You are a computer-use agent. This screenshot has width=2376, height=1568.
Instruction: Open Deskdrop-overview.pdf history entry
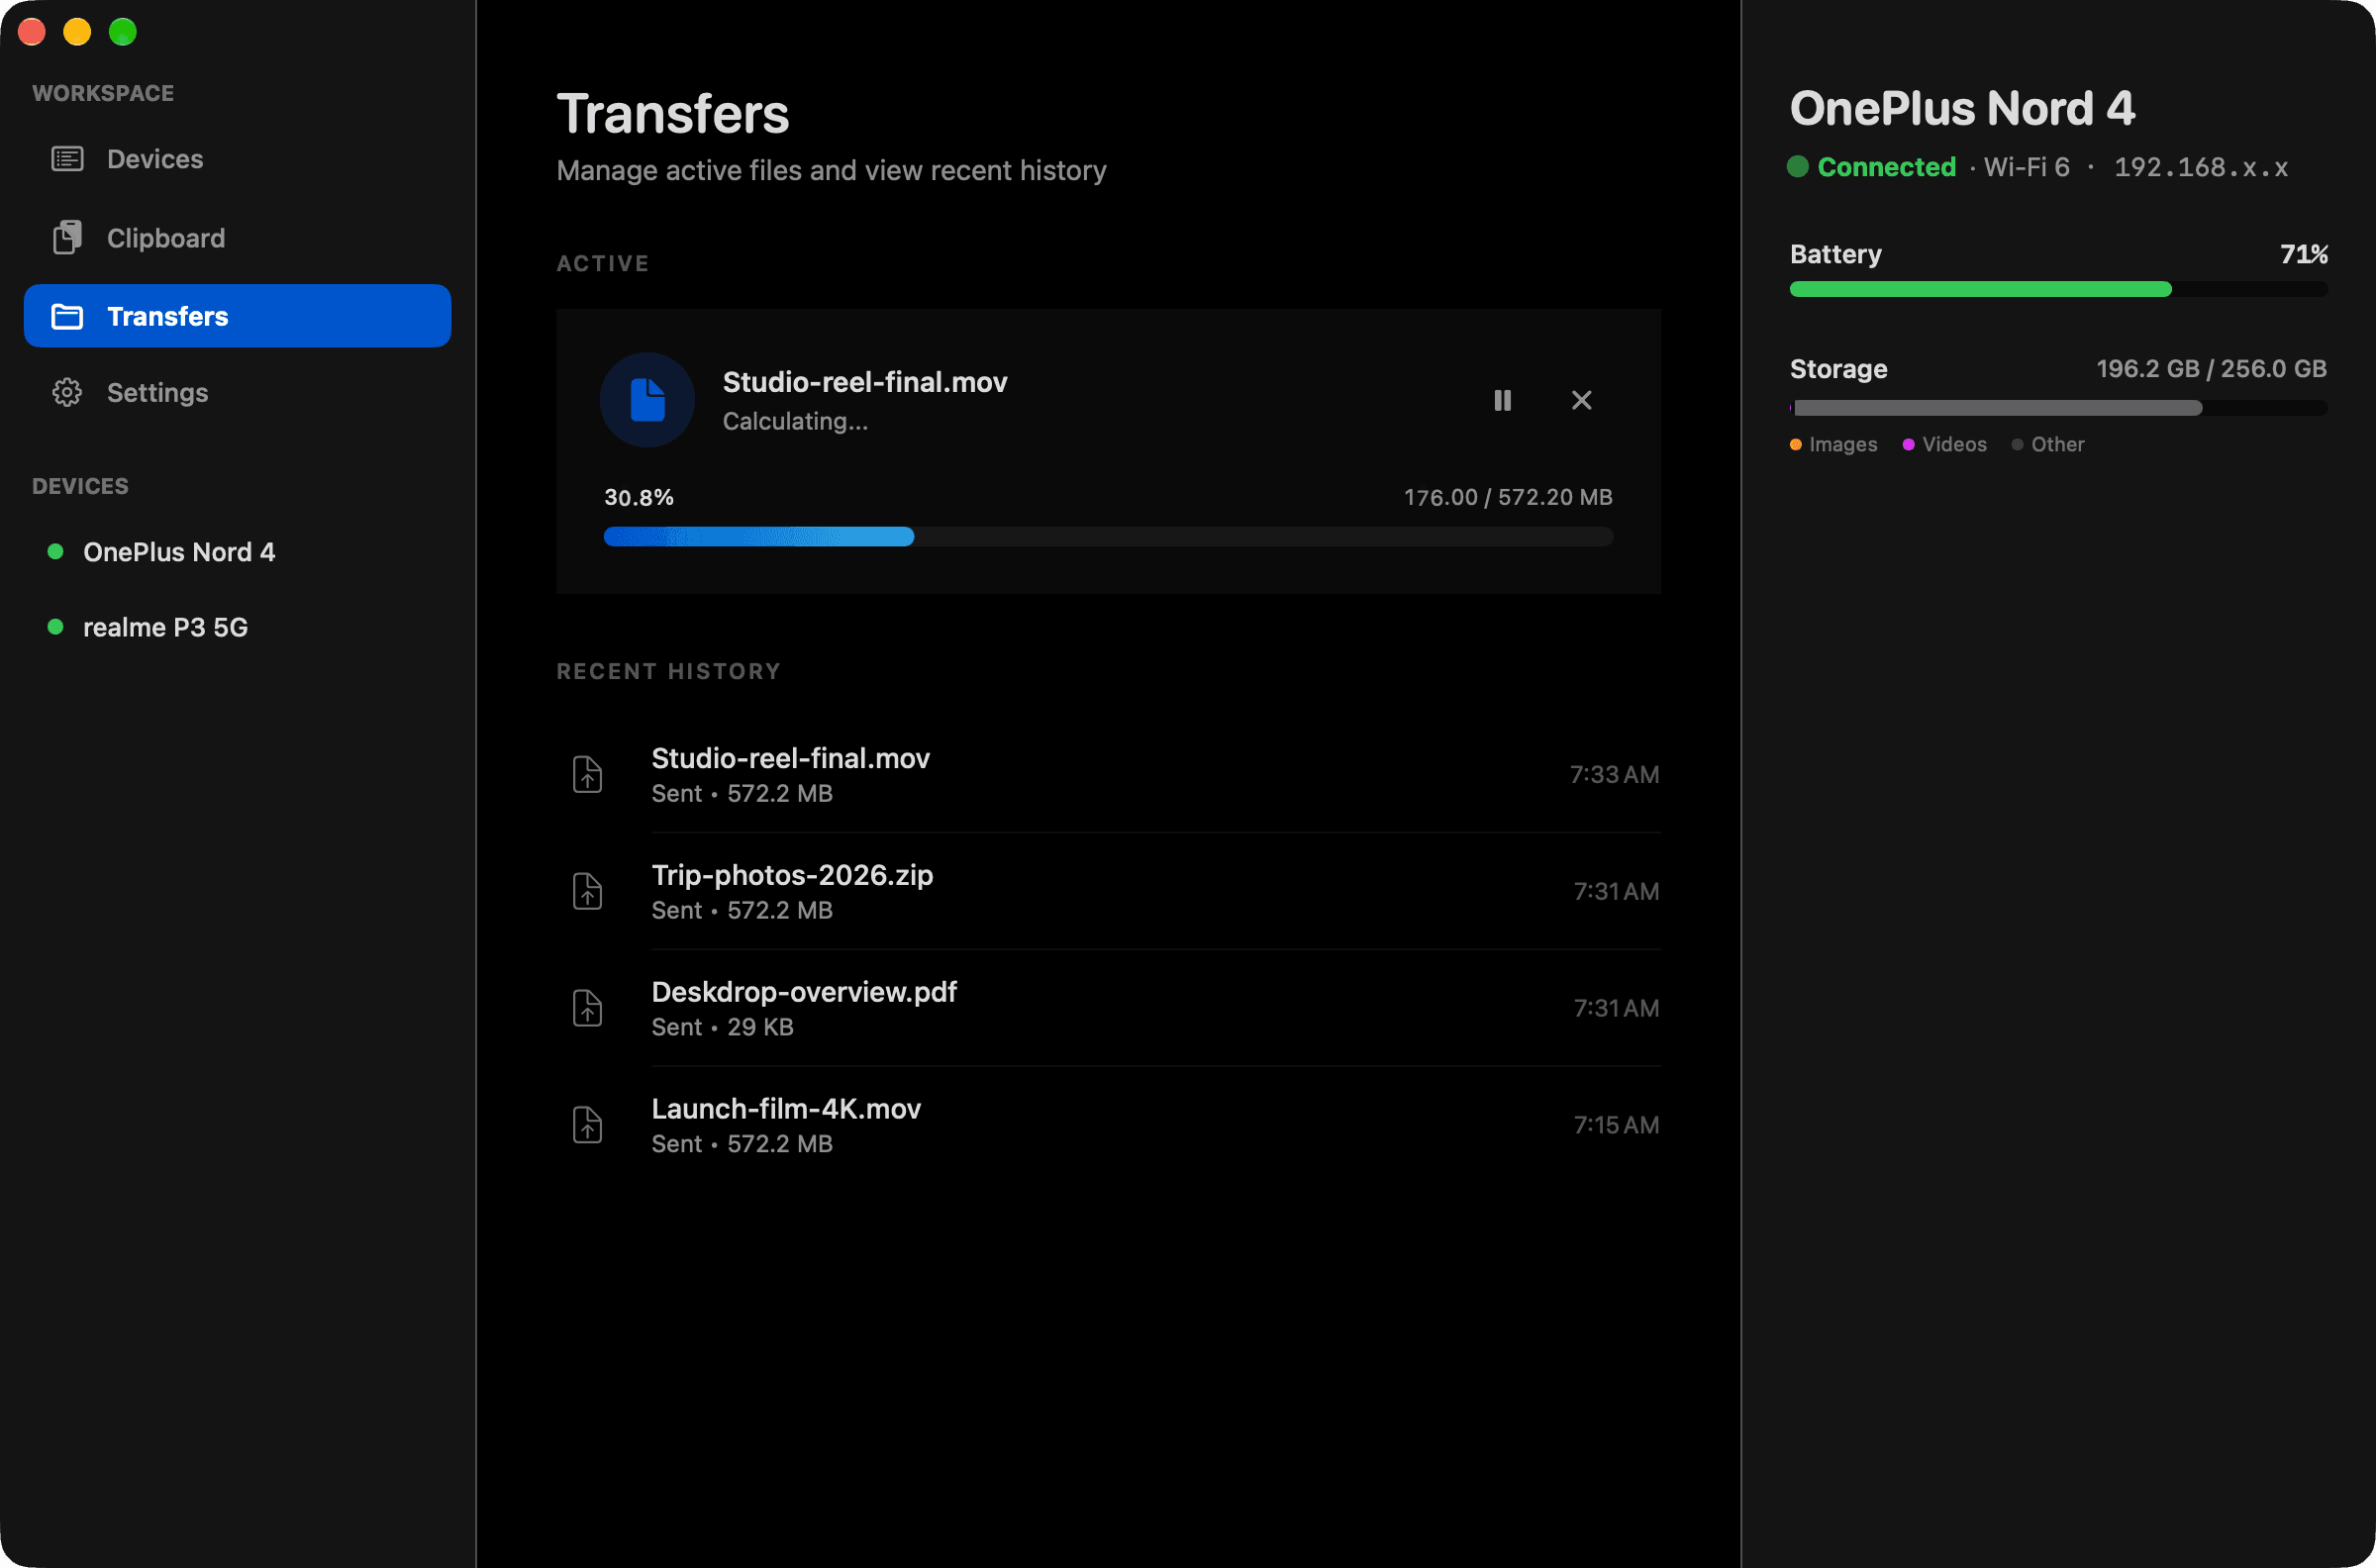1108,1008
